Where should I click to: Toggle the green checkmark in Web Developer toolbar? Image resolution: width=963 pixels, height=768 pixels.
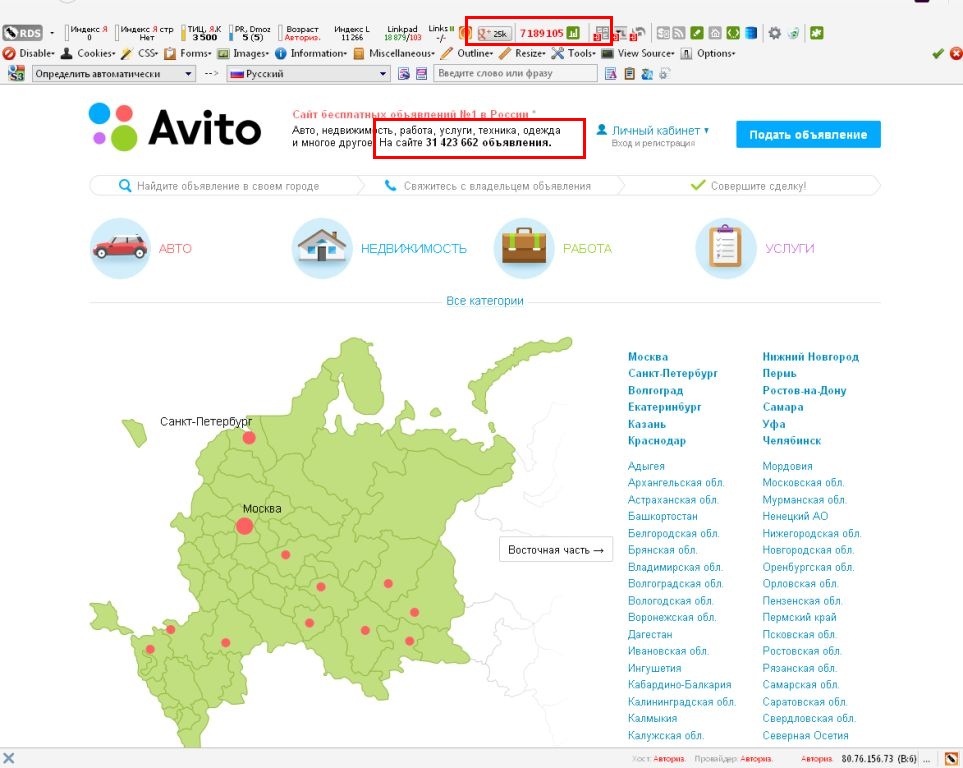click(x=936, y=53)
